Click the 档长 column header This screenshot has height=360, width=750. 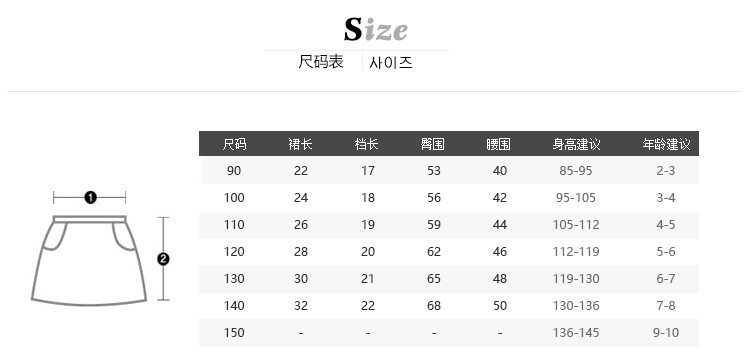(367, 144)
